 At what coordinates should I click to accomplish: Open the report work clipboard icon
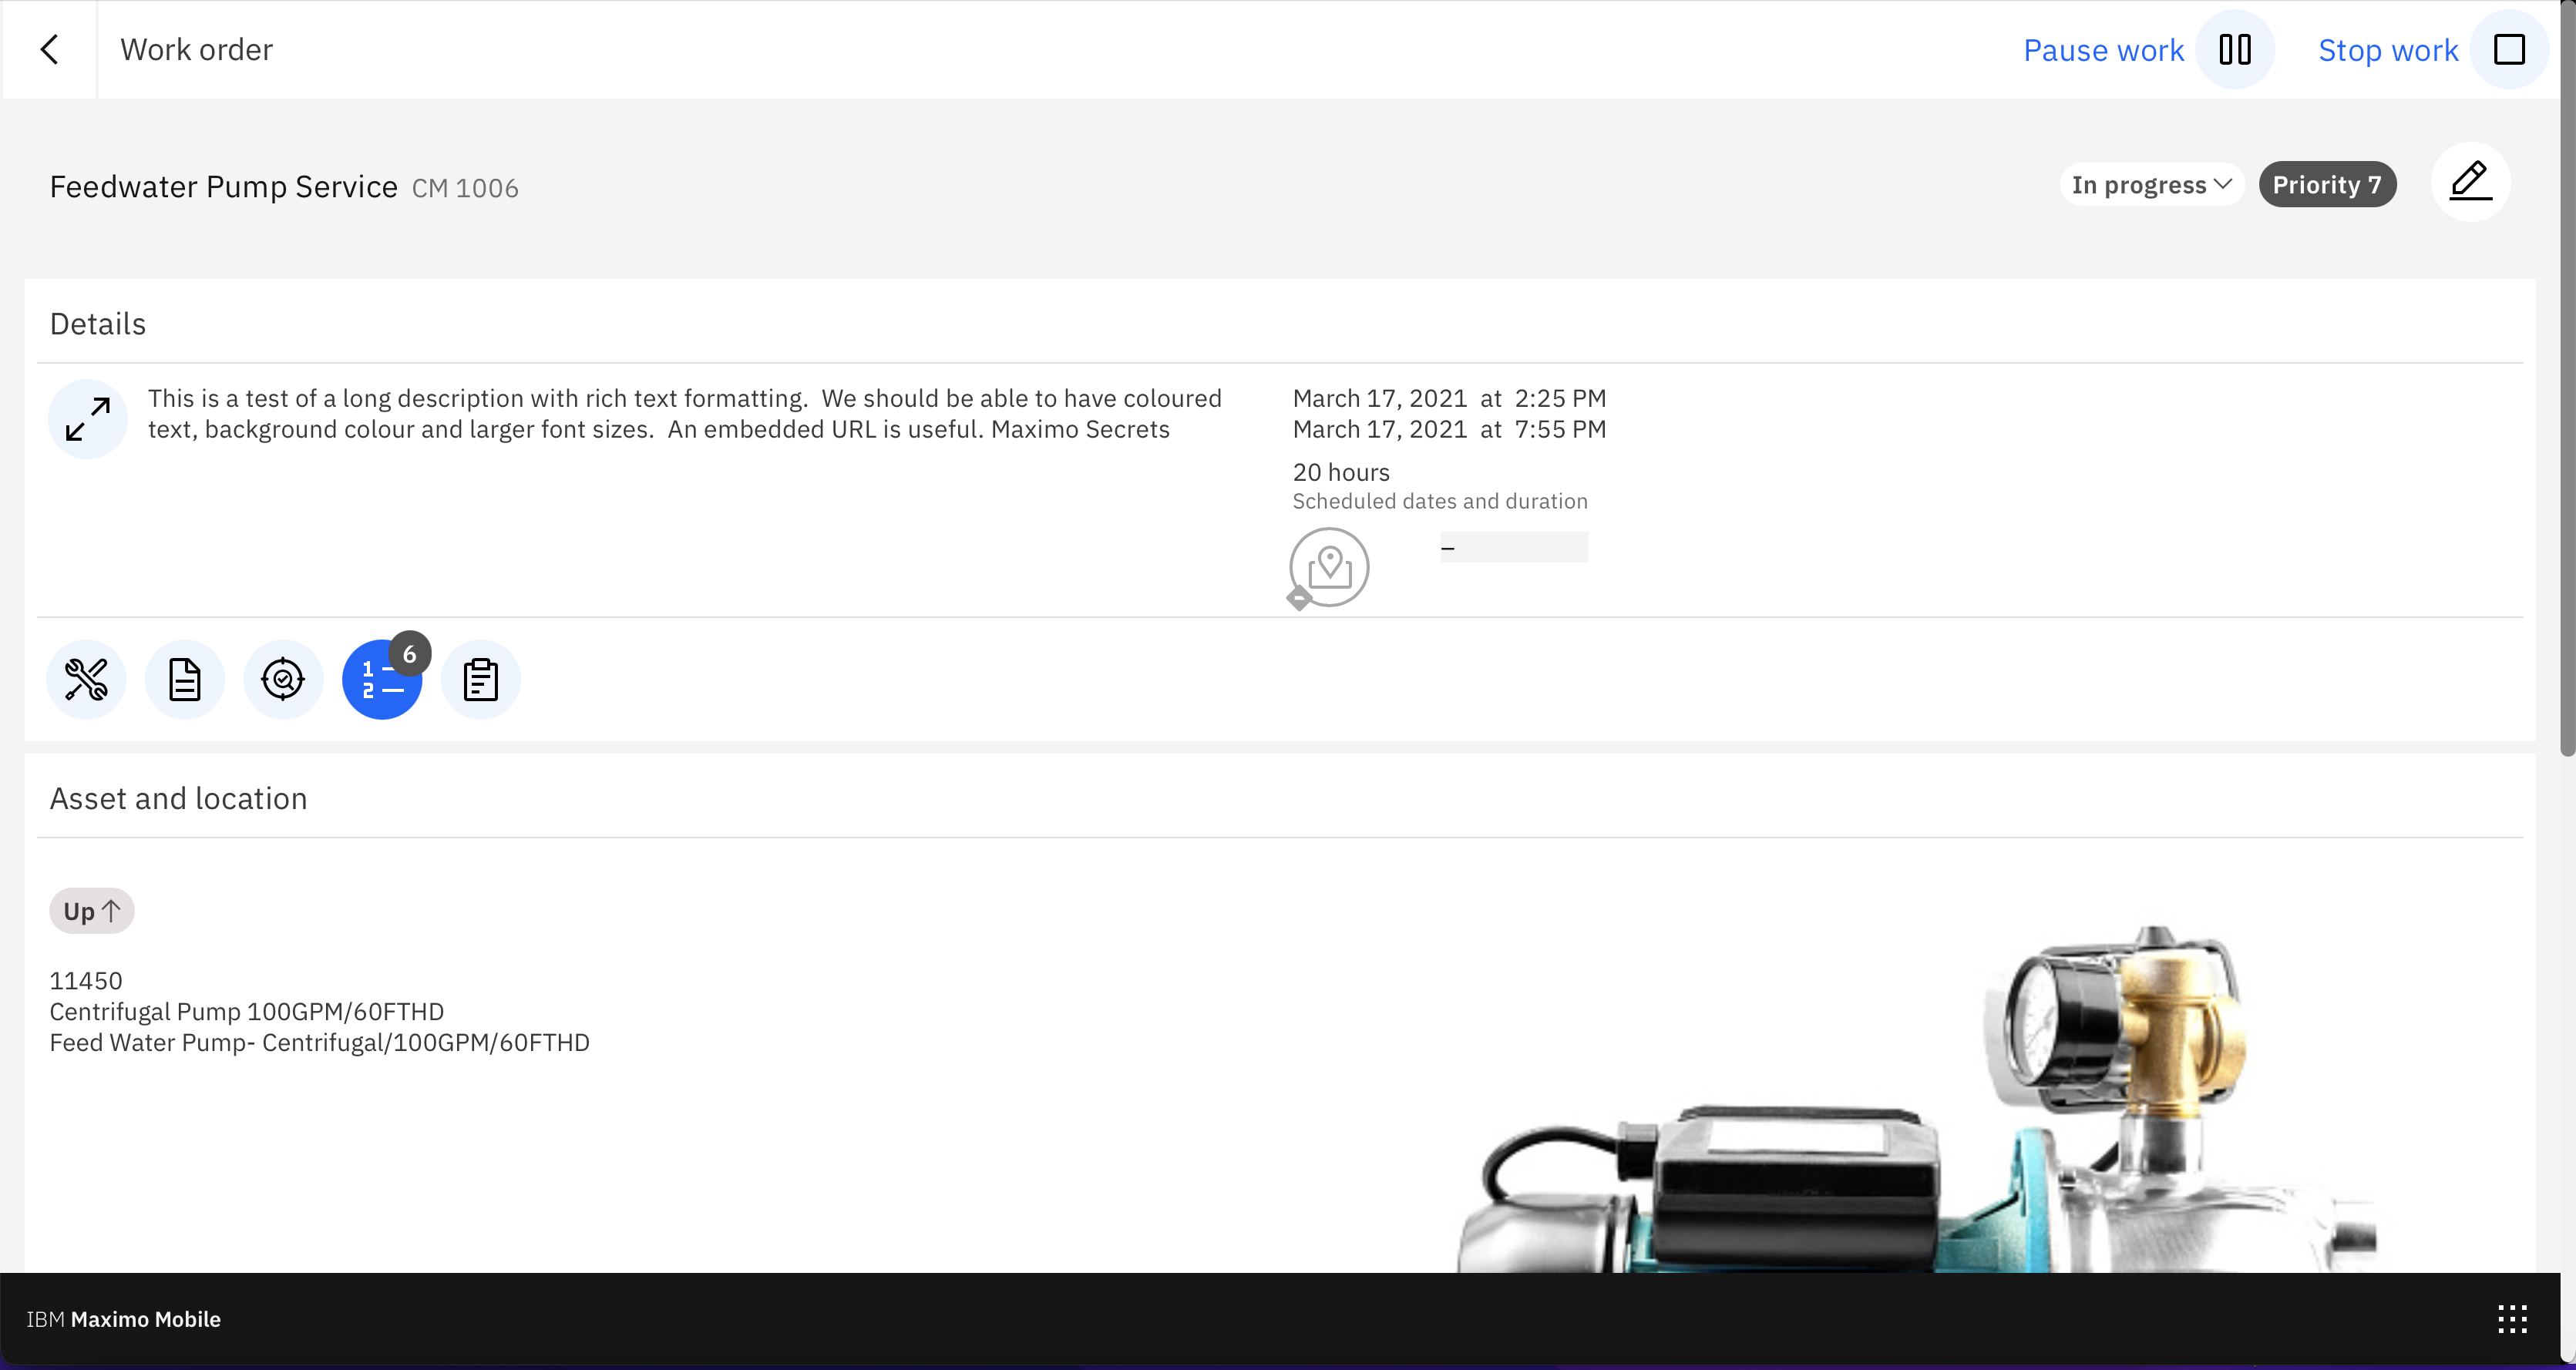(480, 679)
